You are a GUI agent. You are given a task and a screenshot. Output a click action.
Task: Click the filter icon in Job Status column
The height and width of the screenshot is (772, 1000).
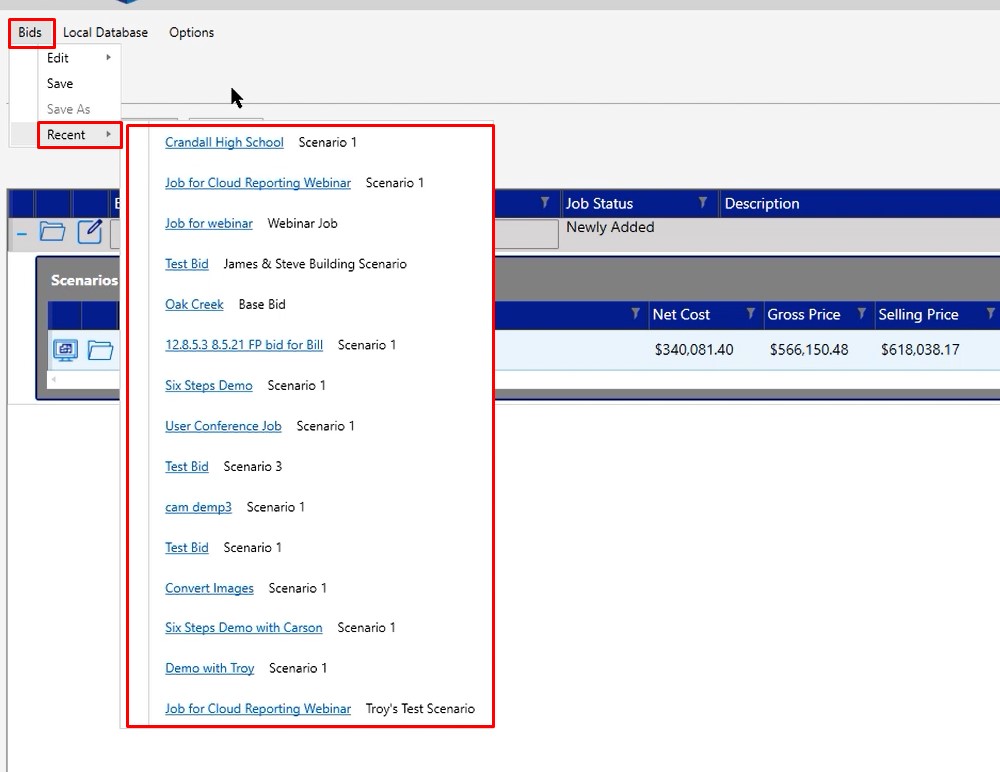(704, 203)
